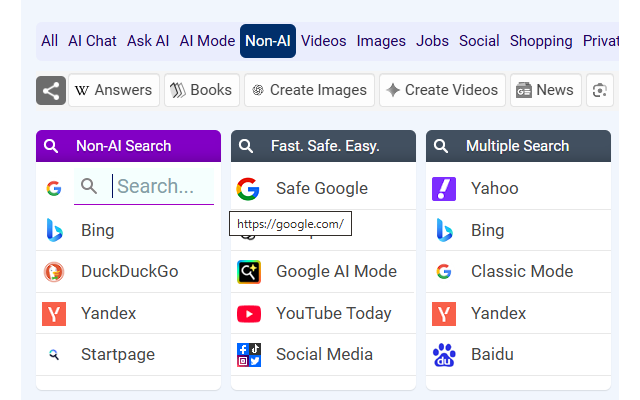Click the Bing logo in Non-AI Search
640x400 pixels.
[54, 230]
